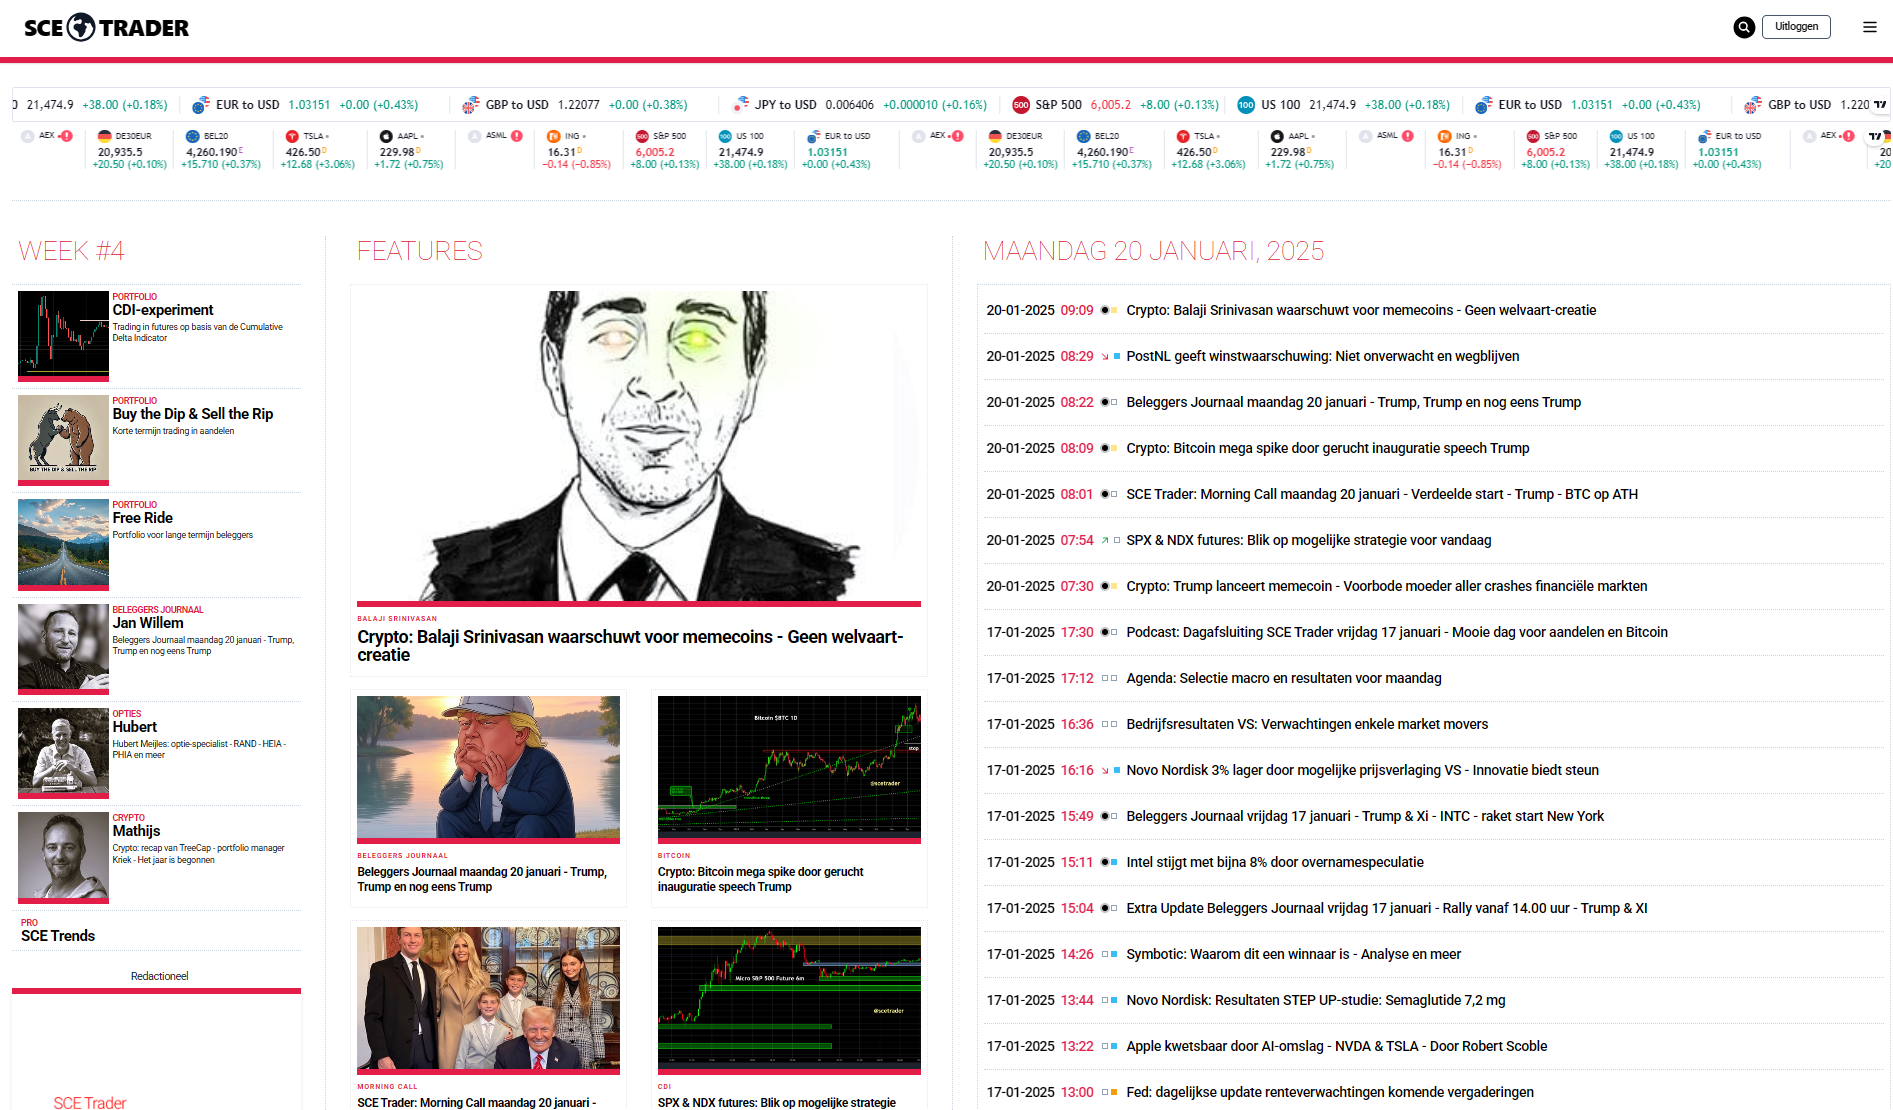
Task: Open the Novo Nordisk 3% lager headline
Action: 1362,770
